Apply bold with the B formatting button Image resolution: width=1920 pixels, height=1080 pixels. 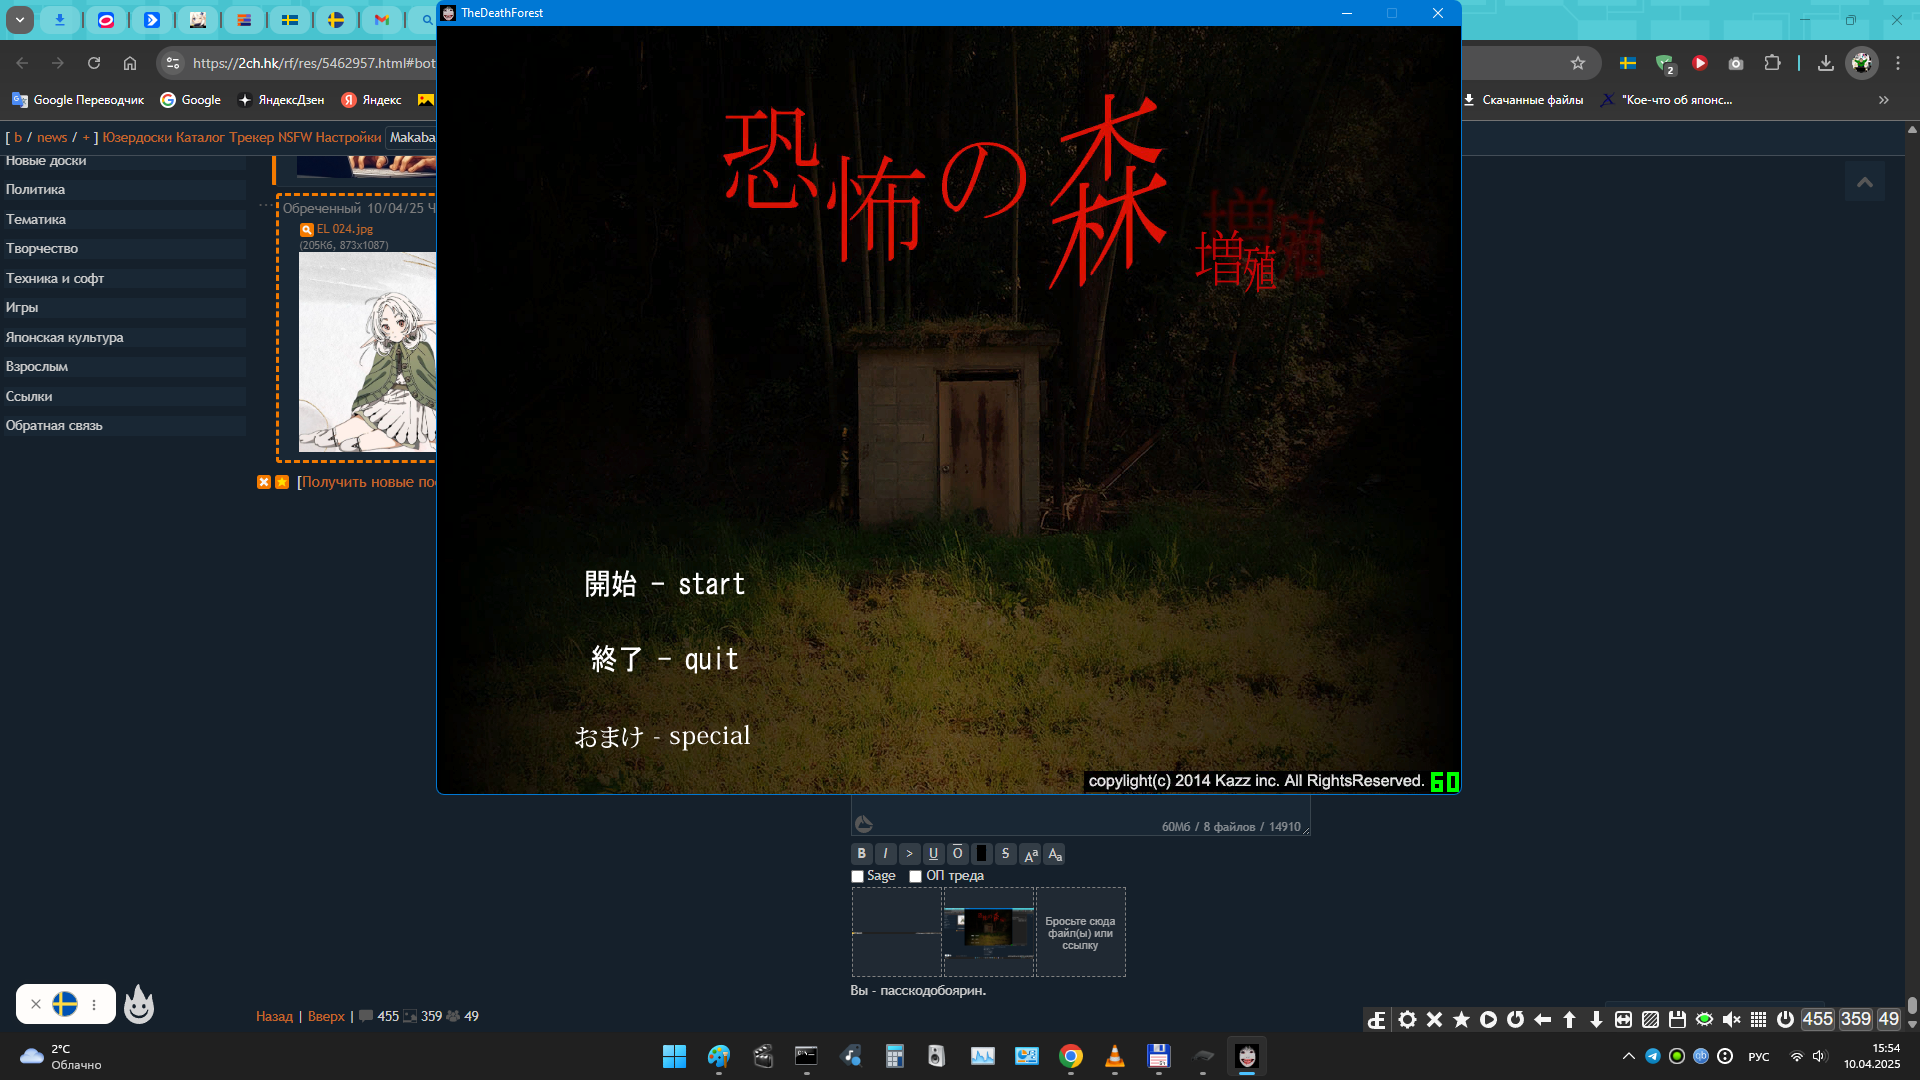(x=861, y=853)
